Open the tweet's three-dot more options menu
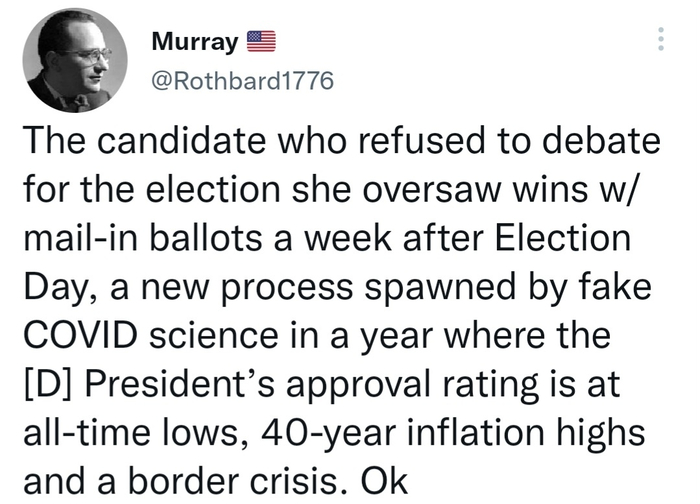The image size is (700, 504). click(659, 38)
